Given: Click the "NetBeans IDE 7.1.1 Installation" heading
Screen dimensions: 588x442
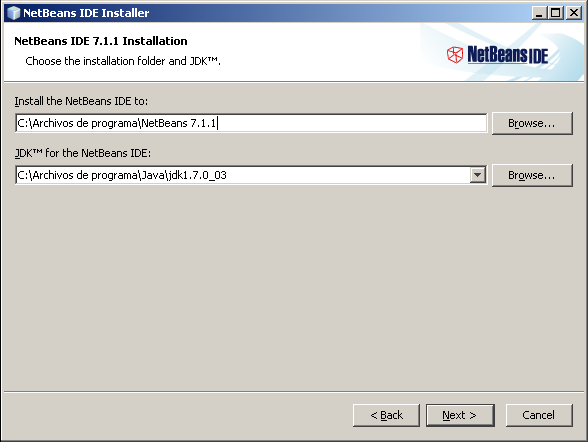Looking at the screenshot, I should pyautogui.click(x=101, y=41).
